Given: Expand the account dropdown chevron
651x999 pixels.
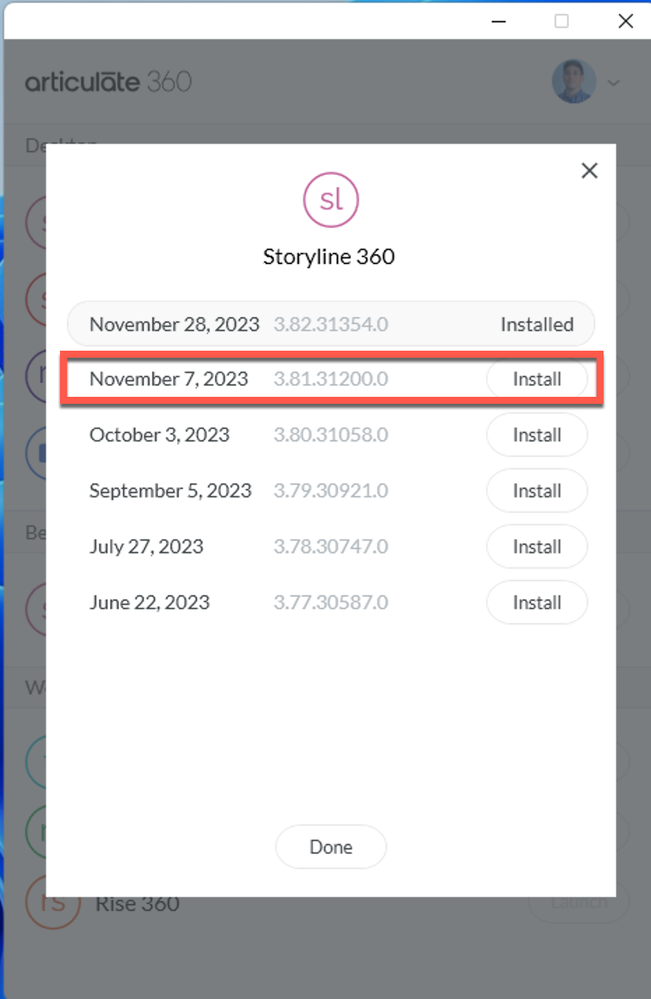Looking at the screenshot, I should [614, 82].
